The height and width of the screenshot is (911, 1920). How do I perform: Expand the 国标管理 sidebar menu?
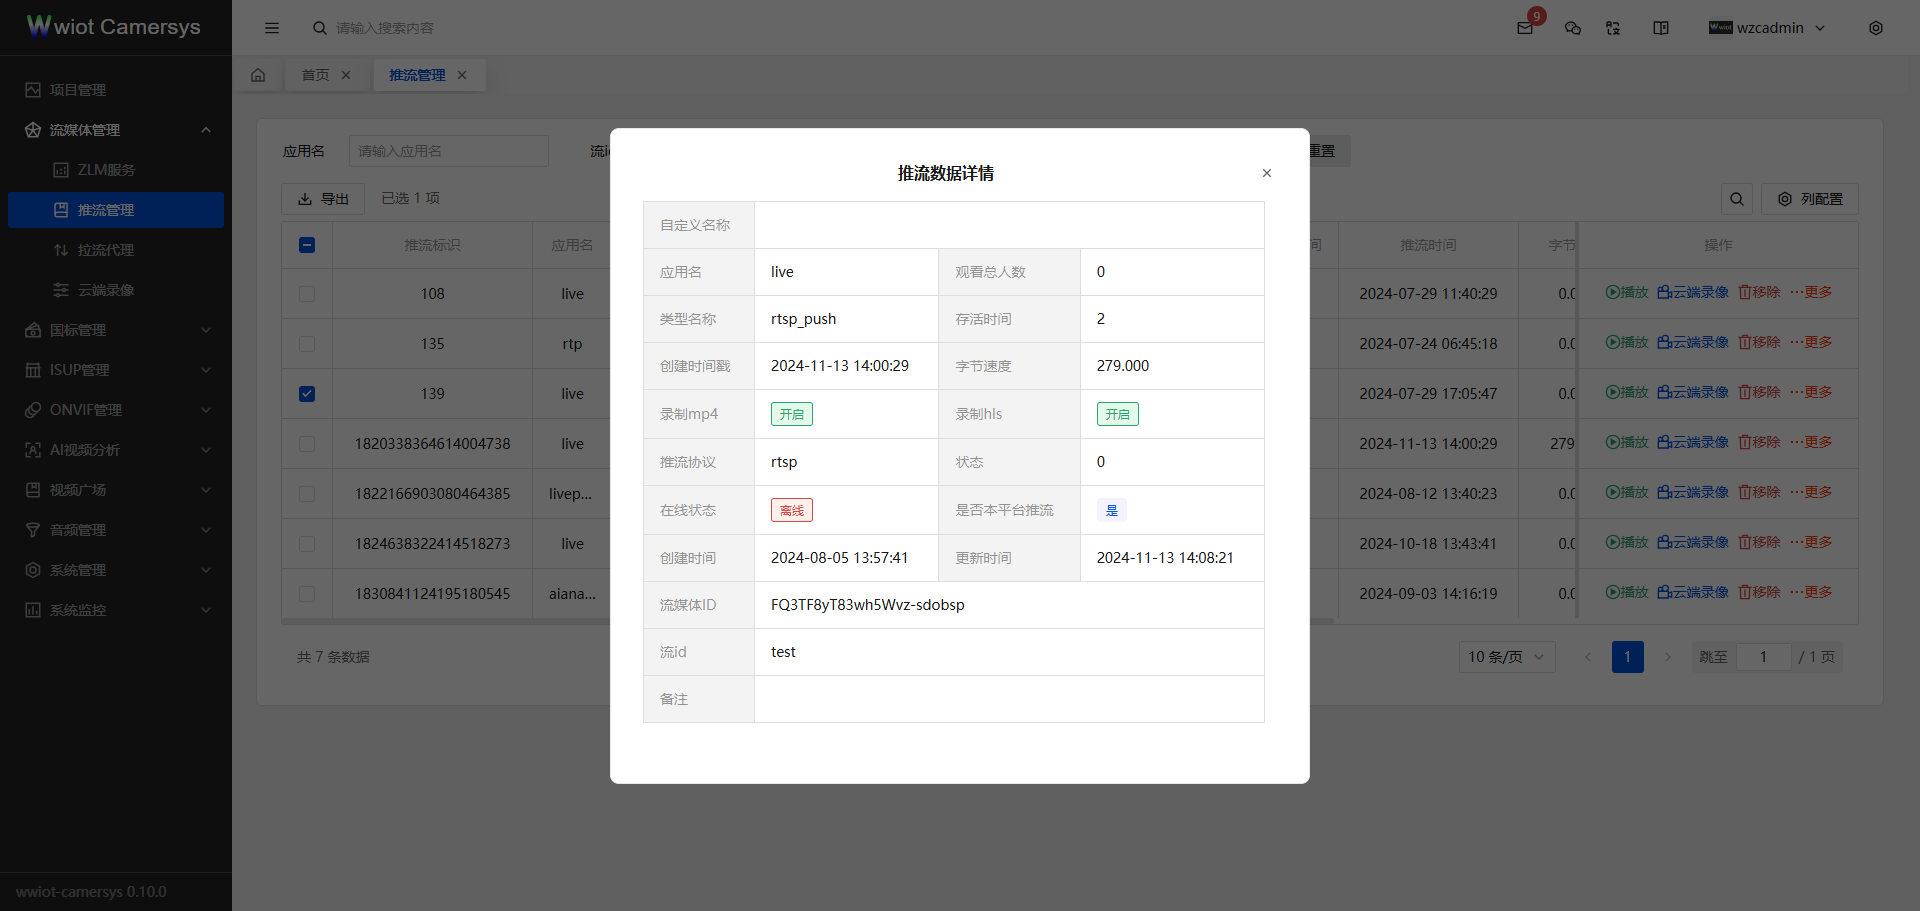[116, 330]
